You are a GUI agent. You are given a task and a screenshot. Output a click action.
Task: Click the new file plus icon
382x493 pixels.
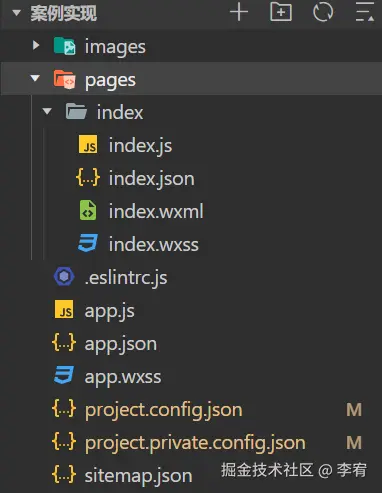(239, 12)
